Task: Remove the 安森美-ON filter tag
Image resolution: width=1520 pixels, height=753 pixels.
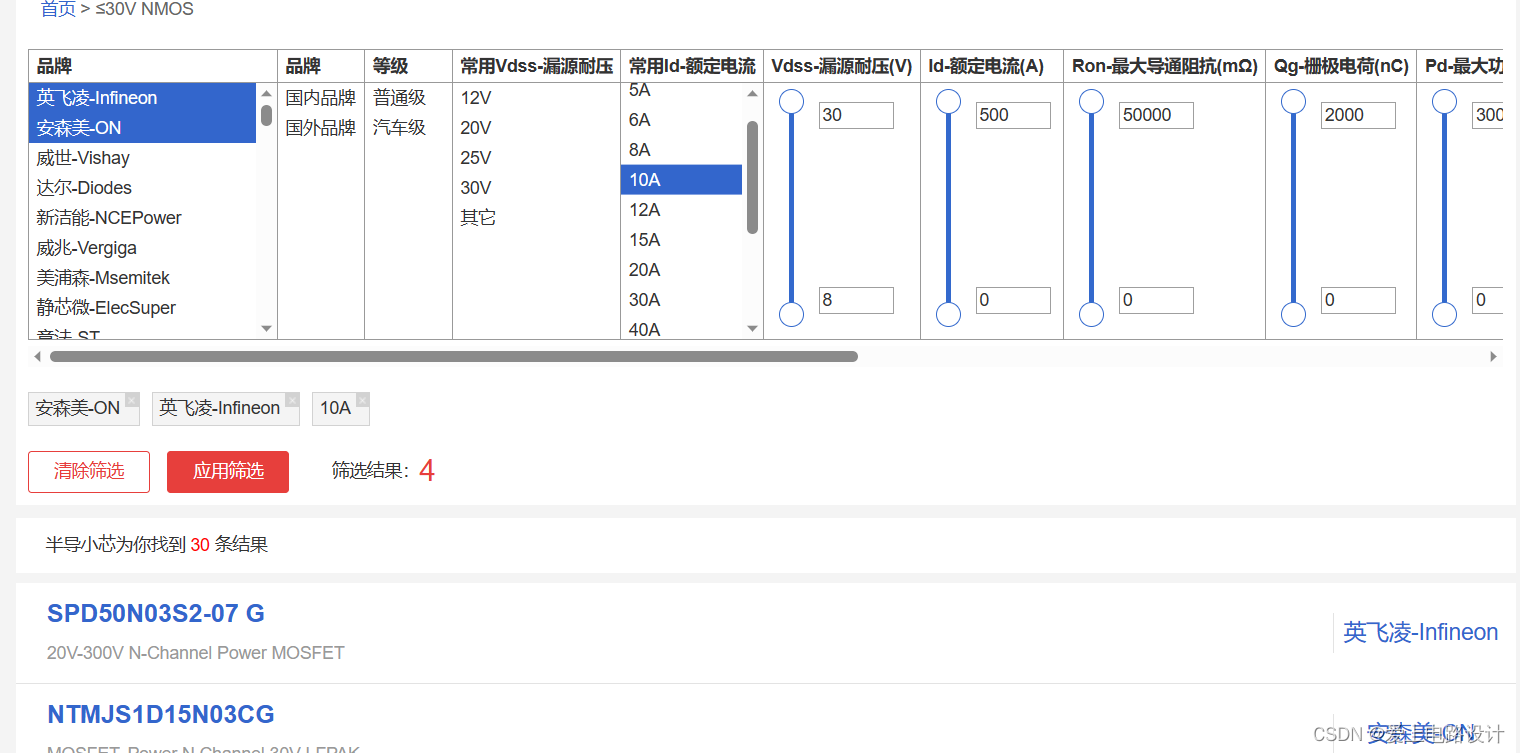Action: coord(131,400)
